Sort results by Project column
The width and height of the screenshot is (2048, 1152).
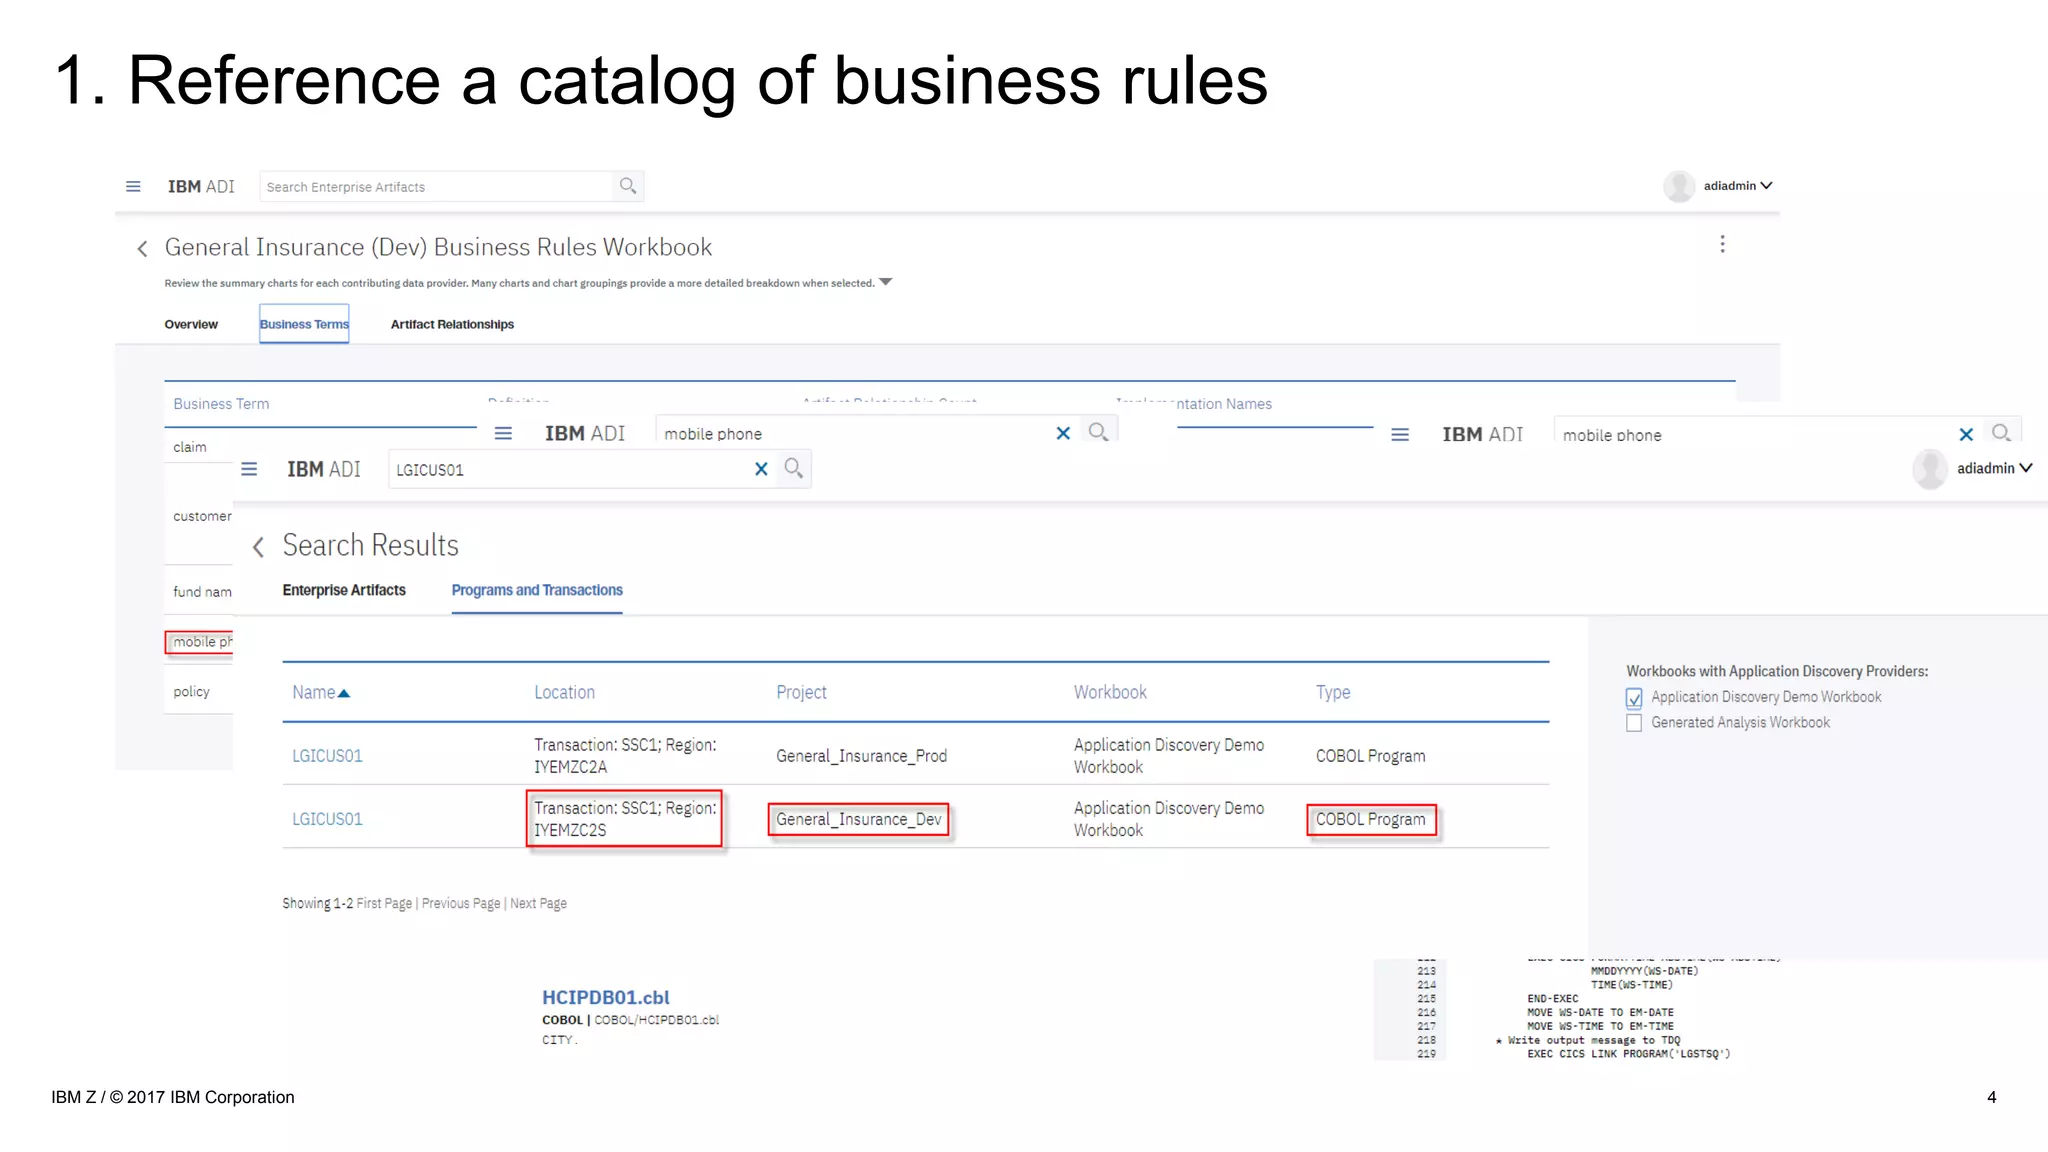801,692
